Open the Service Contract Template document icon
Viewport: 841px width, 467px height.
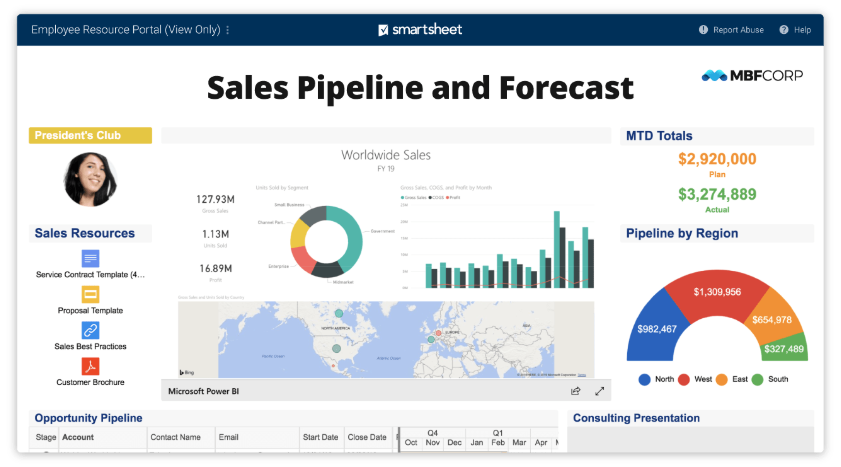(x=90, y=258)
